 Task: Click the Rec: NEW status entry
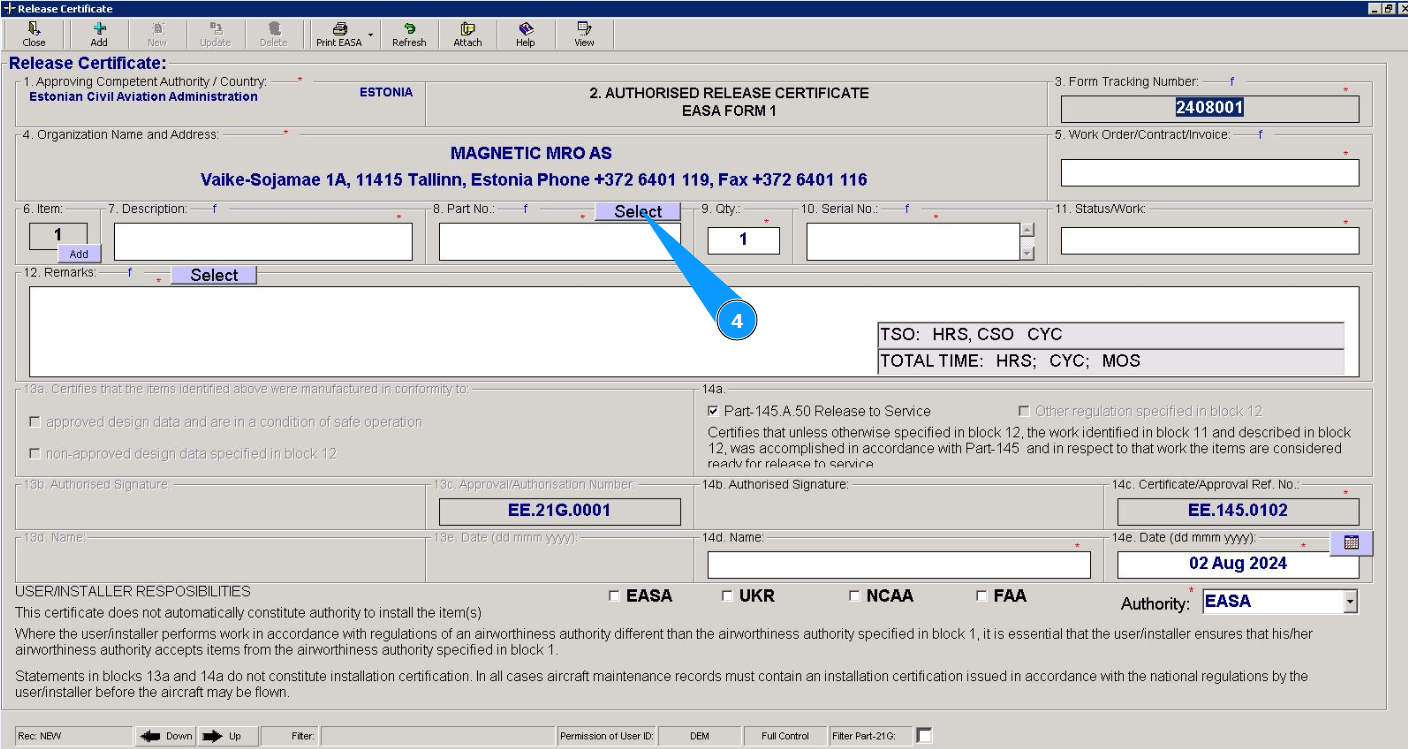[x=73, y=736]
